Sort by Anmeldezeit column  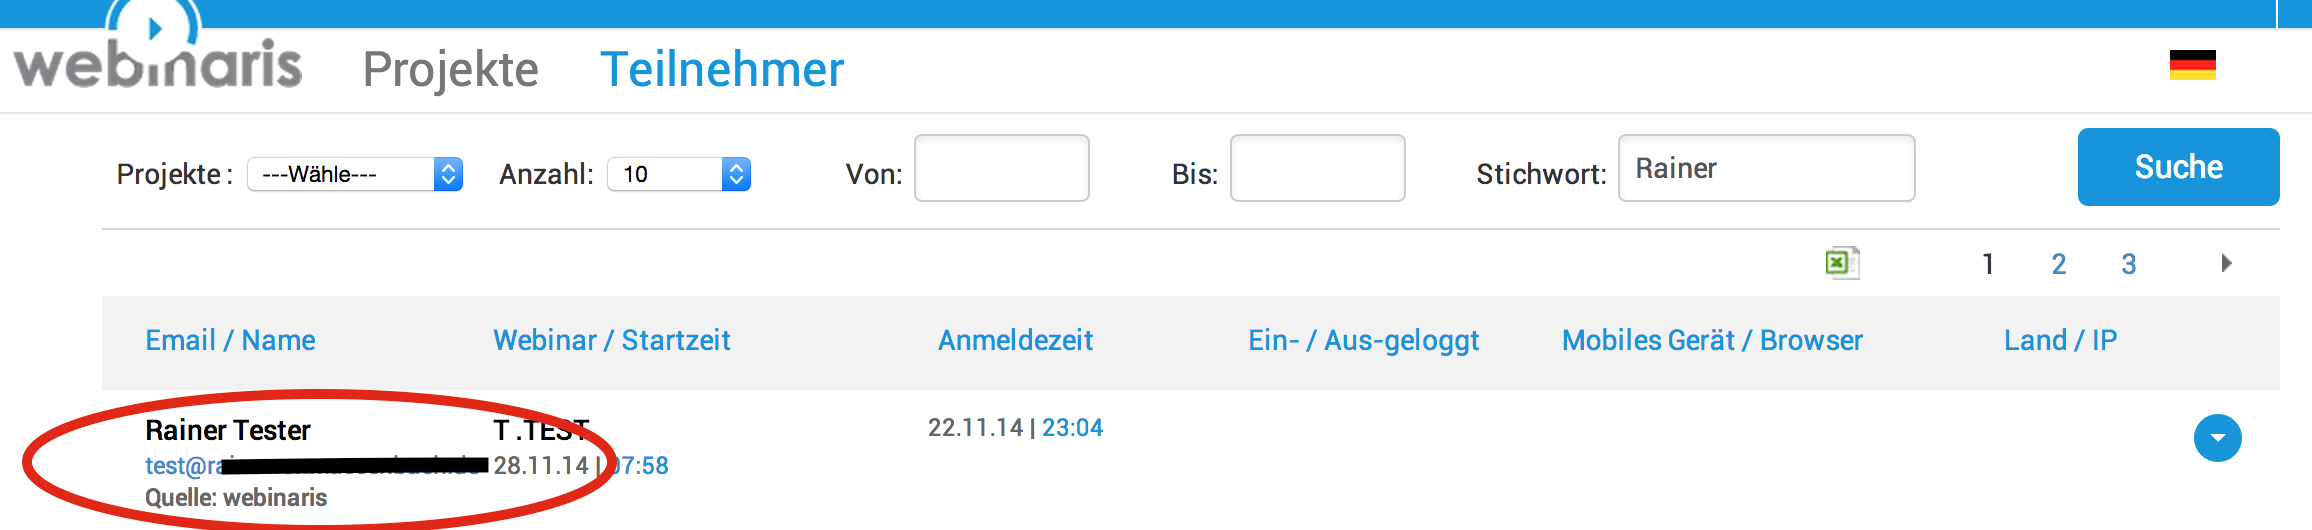pyautogui.click(x=1015, y=340)
